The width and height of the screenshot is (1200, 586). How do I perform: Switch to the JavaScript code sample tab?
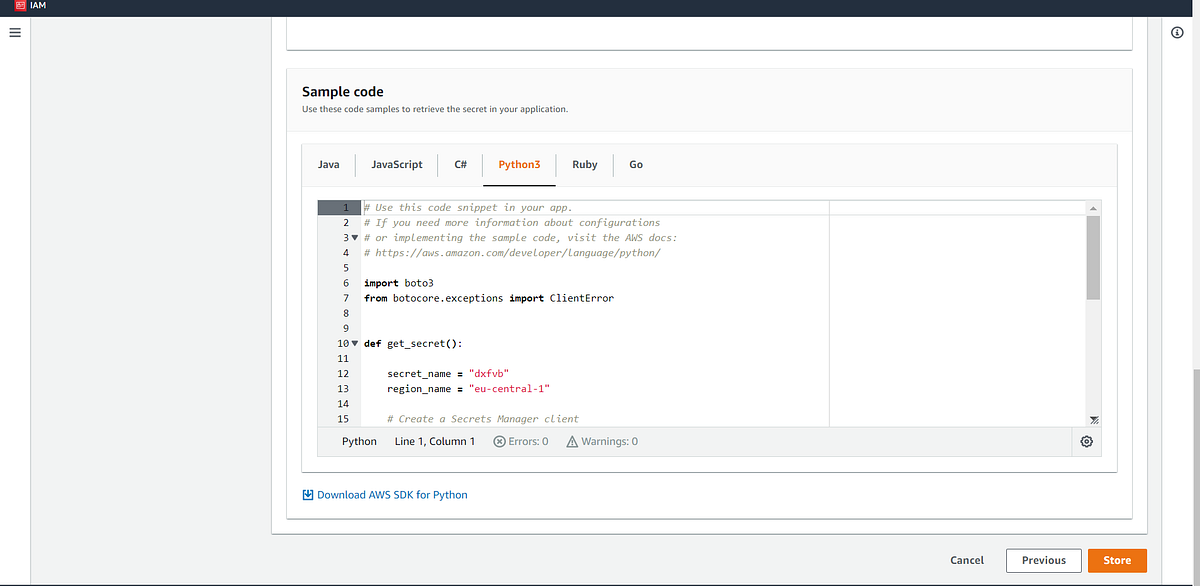click(x=396, y=164)
